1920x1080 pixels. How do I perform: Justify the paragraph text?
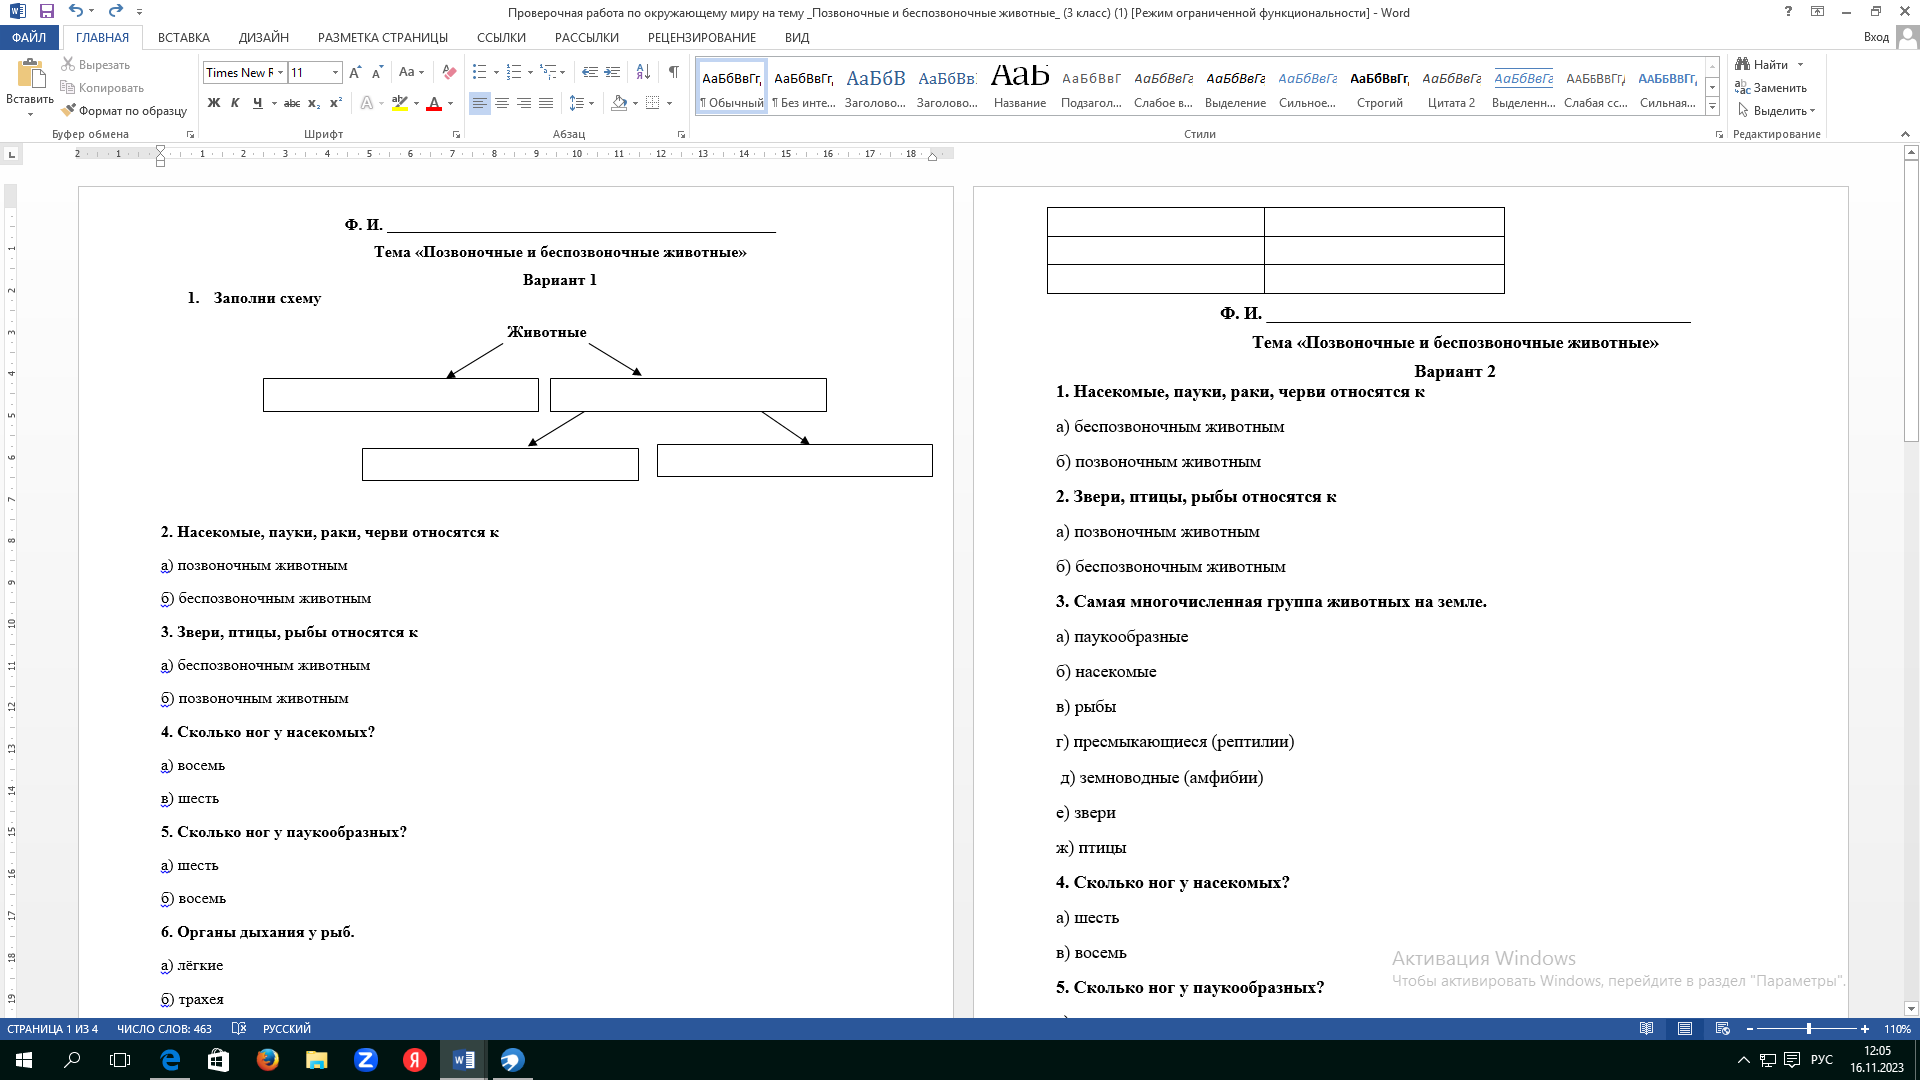pyautogui.click(x=546, y=103)
